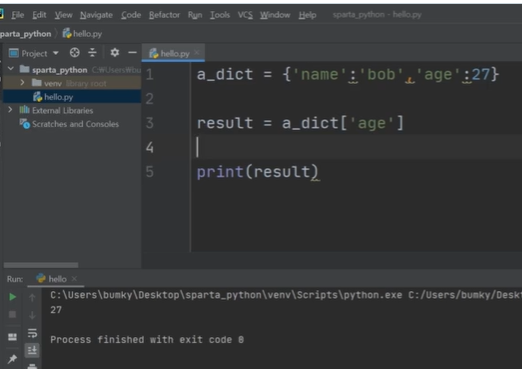Click the Stop process button
The width and height of the screenshot is (522, 369).
(12, 314)
